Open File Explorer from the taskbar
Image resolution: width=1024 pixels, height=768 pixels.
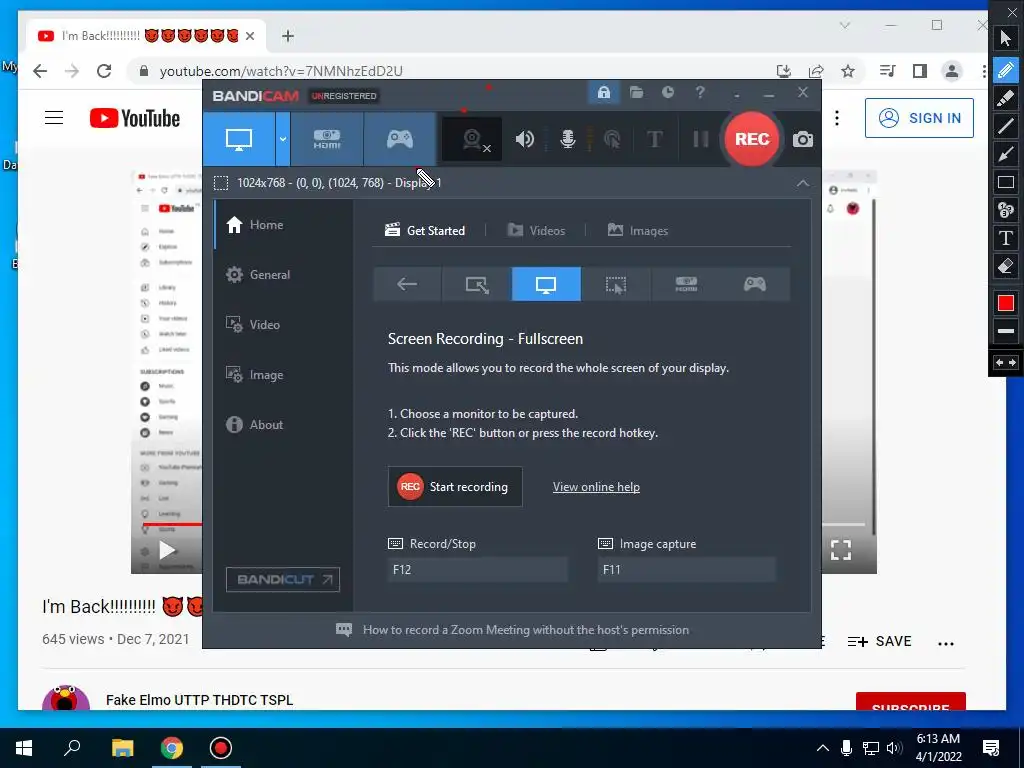122,748
